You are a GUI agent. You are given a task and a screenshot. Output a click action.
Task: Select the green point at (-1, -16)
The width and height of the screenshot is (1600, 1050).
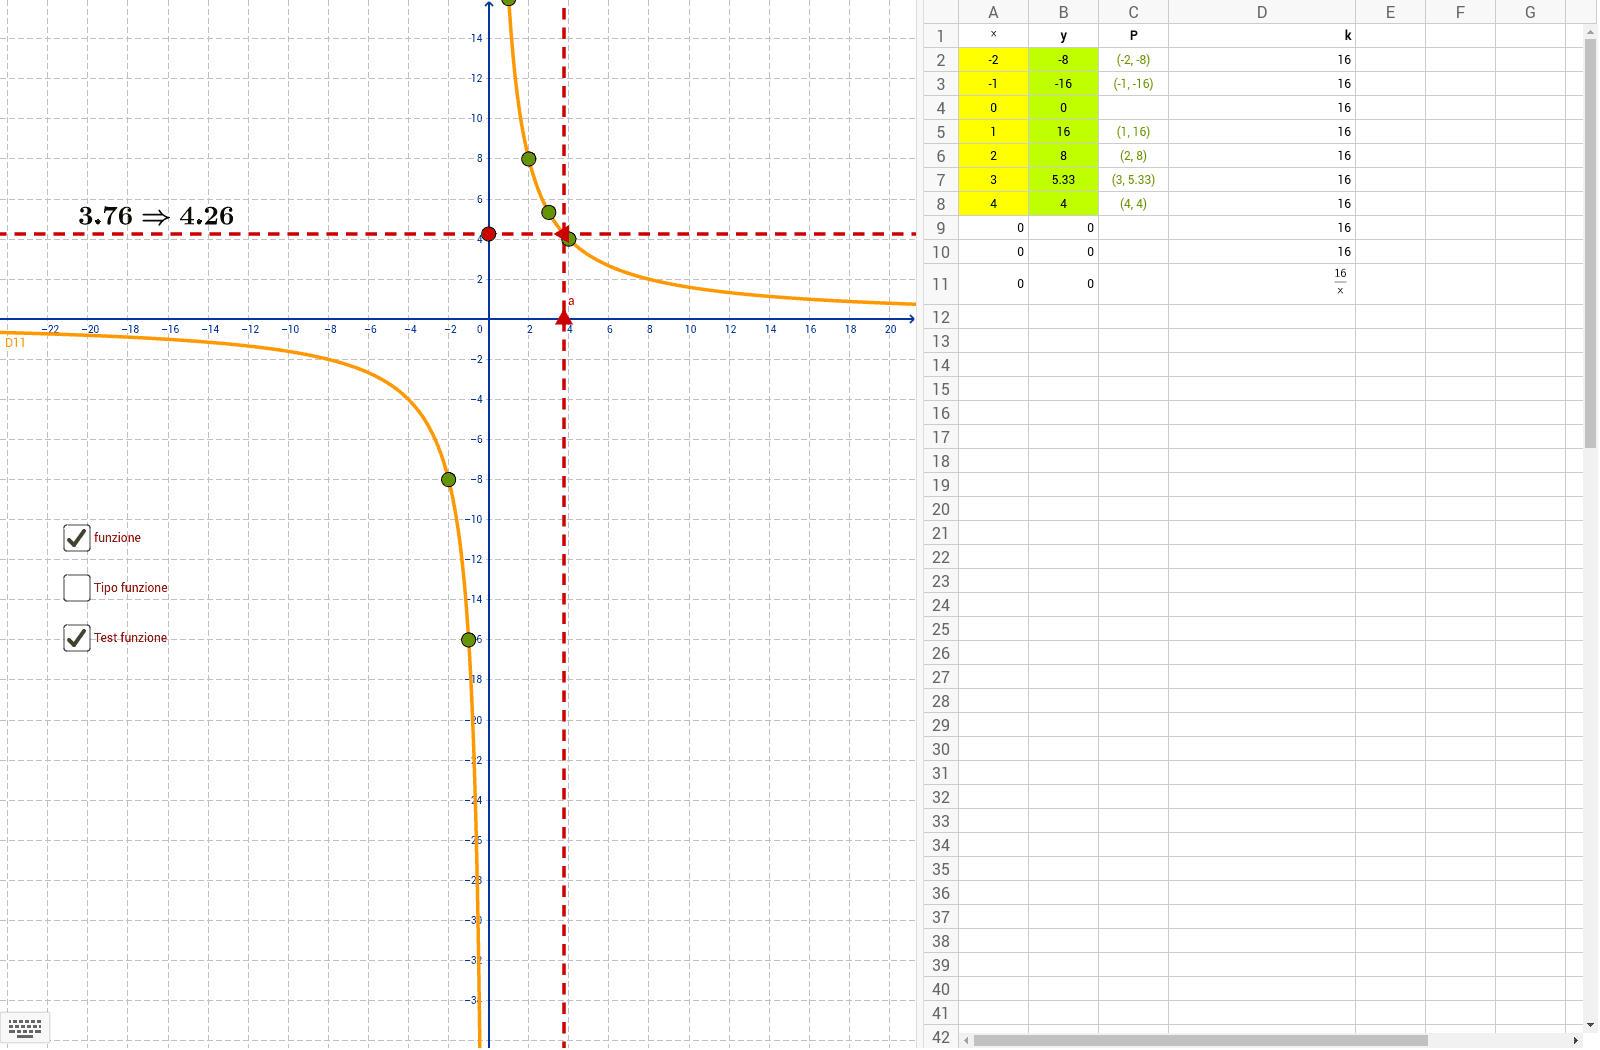[x=469, y=640]
